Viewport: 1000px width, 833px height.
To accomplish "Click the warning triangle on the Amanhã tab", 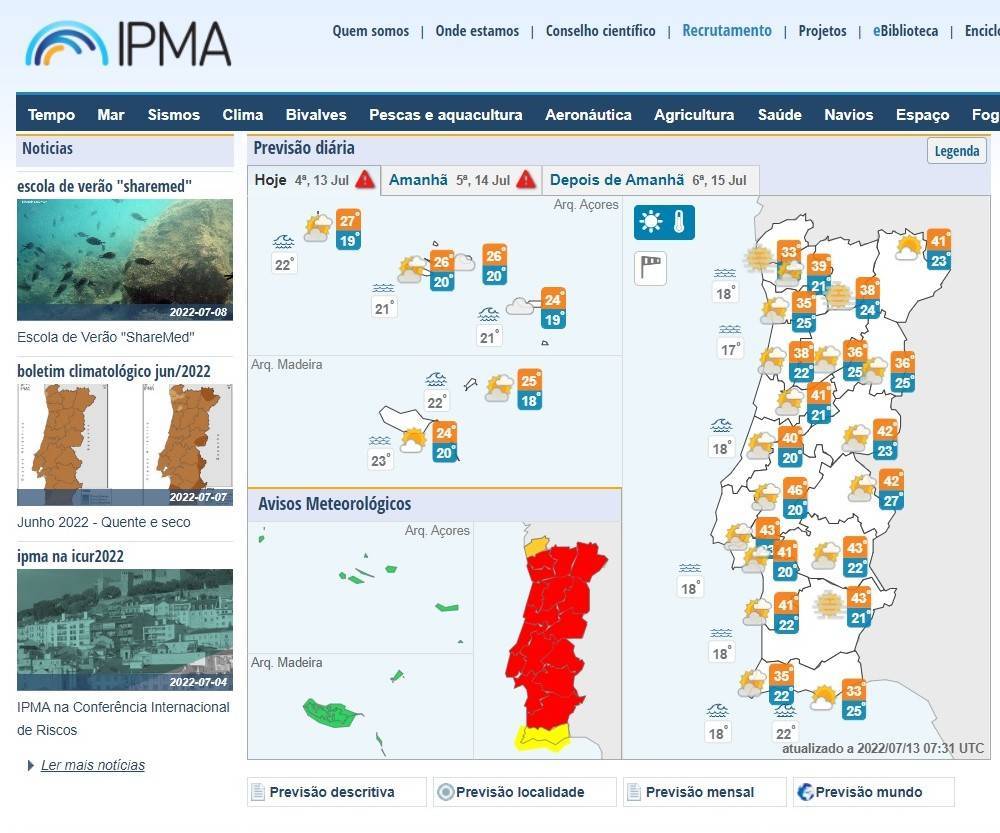I will (526, 180).
